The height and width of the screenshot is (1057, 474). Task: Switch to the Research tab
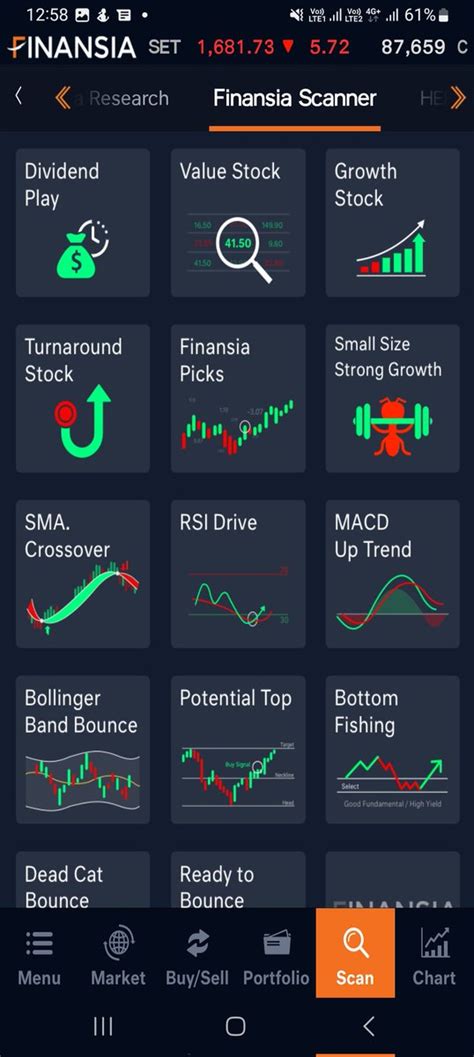click(x=123, y=98)
